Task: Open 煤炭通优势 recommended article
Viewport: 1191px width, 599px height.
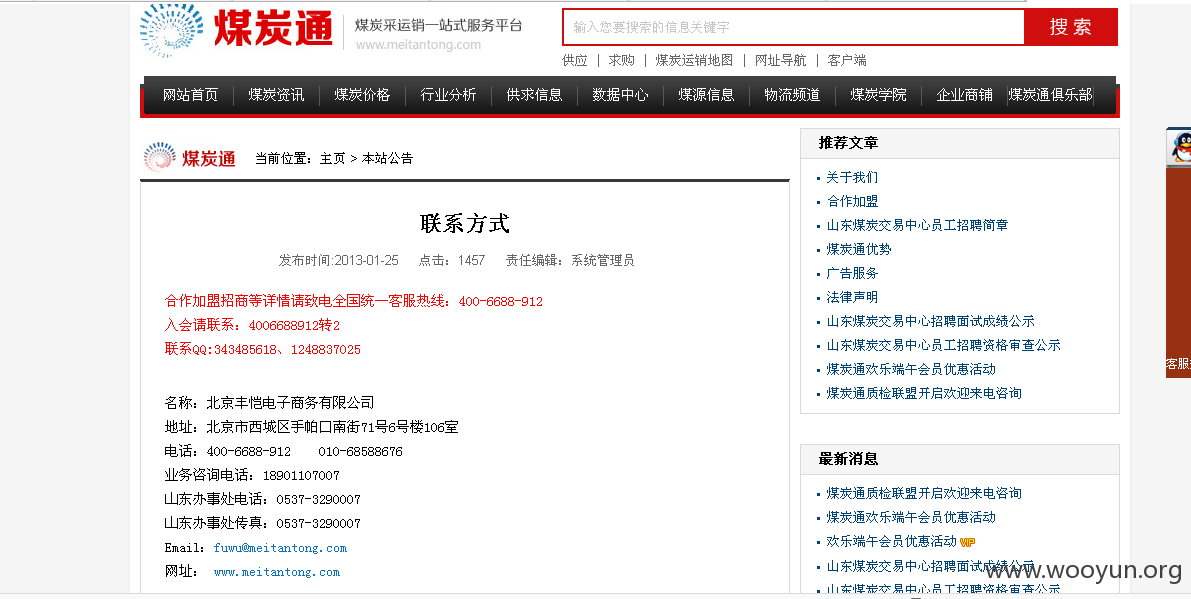Action: [859, 249]
